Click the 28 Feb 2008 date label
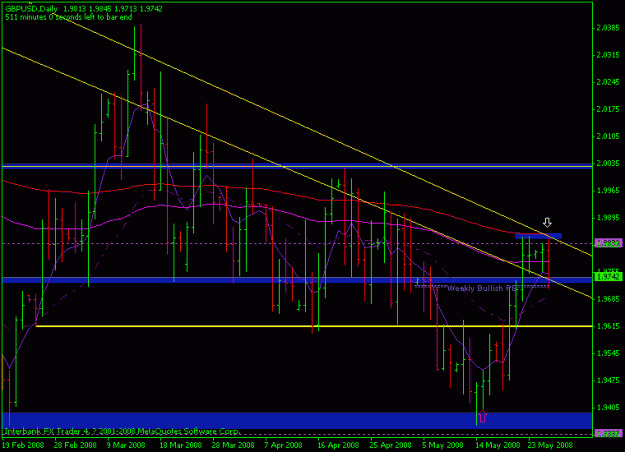 (x=75, y=445)
